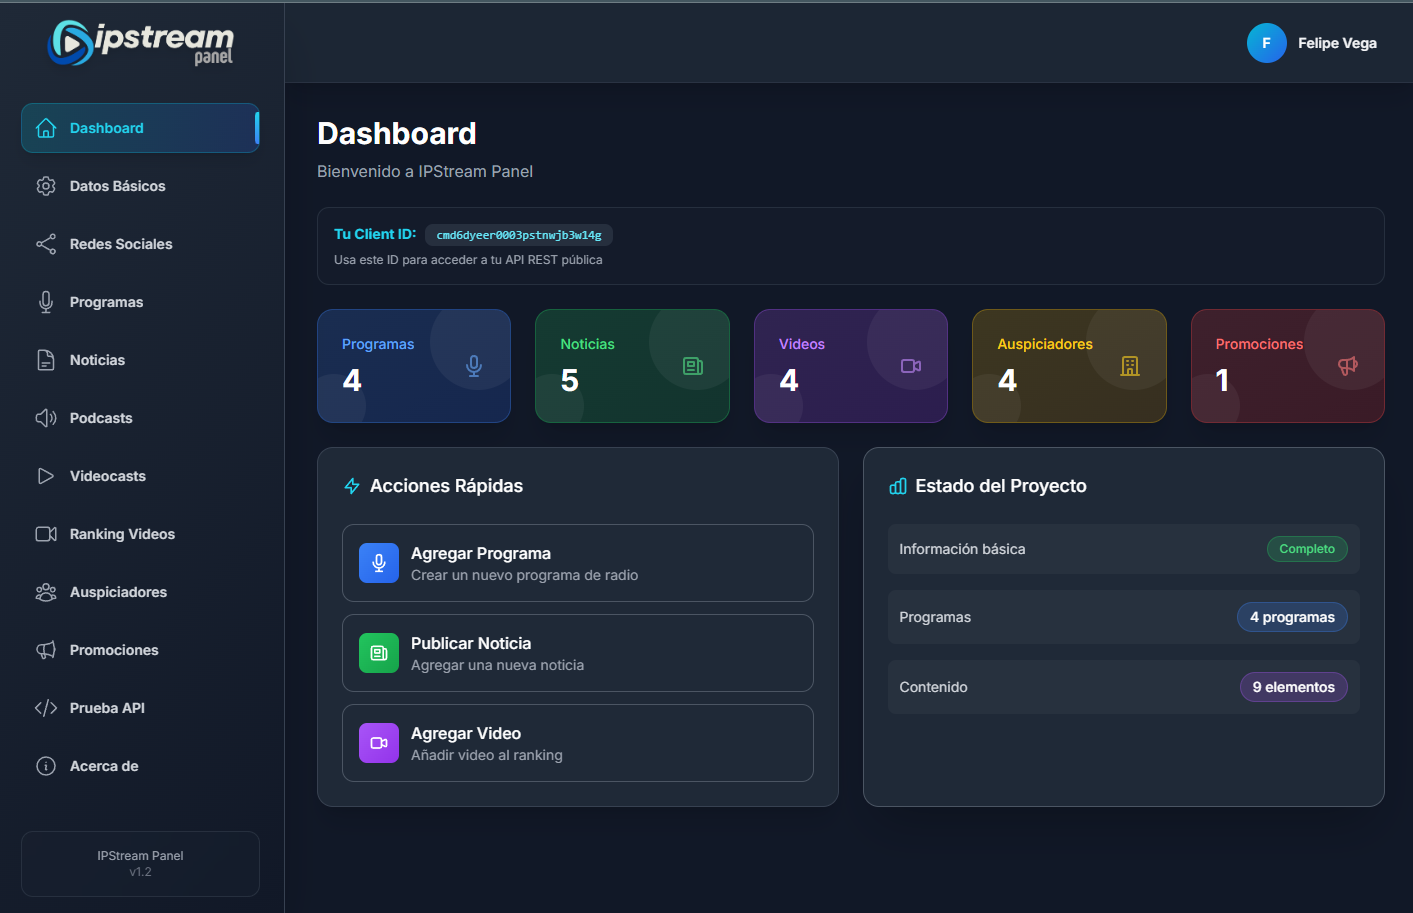The image size is (1413, 913).
Task: Click the IPStream panel logo
Action: 141,43
